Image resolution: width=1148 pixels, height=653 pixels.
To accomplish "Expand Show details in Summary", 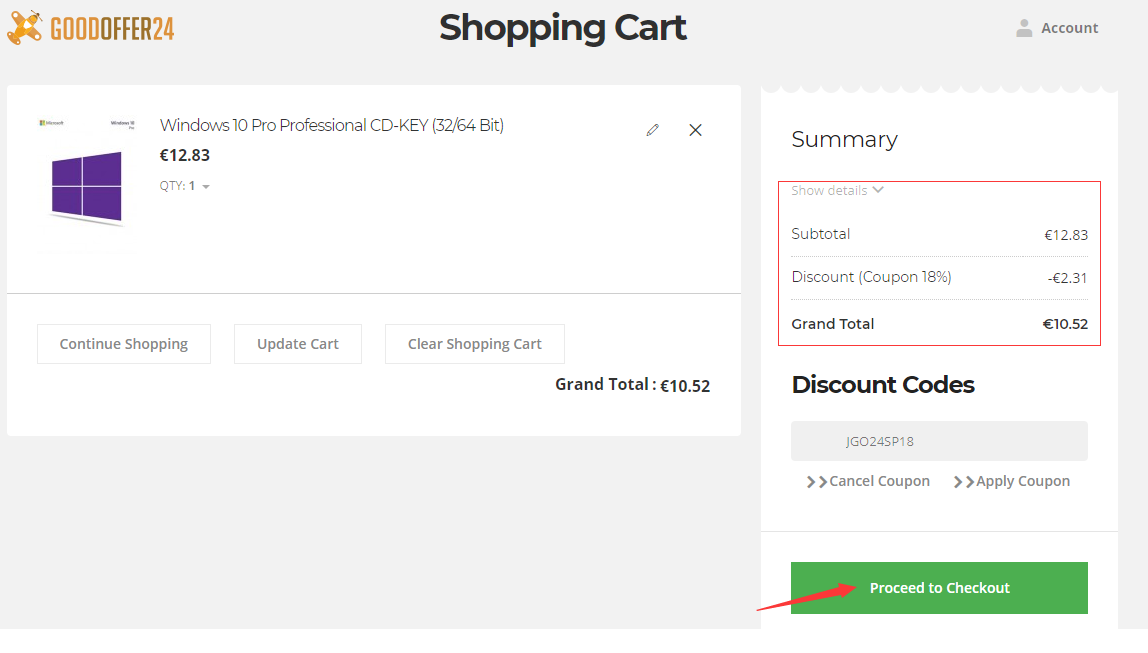I will click(838, 190).
